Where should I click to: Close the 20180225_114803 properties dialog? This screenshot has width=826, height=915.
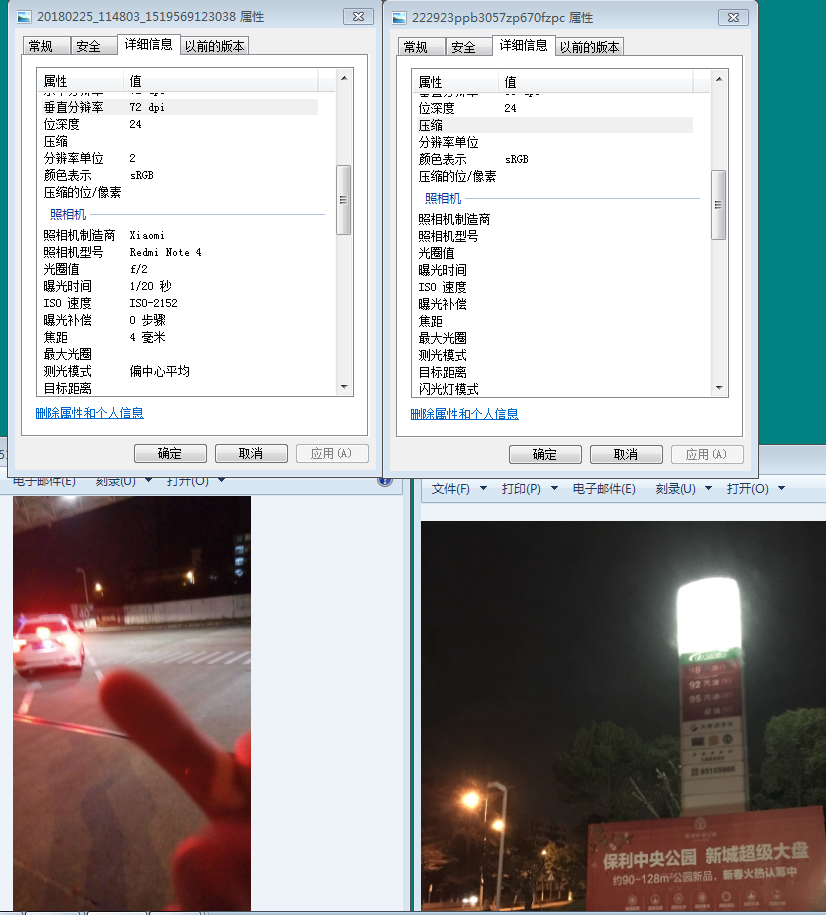pyautogui.click(x=356, y=16)
